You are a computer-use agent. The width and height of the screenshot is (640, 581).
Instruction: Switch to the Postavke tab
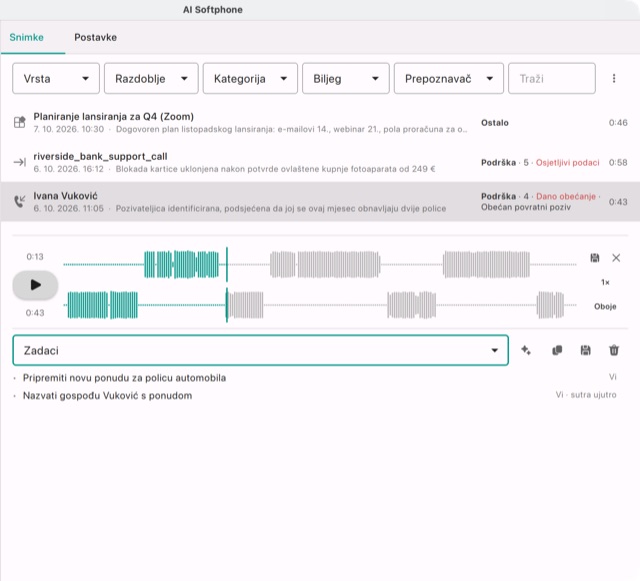[96, 37]
